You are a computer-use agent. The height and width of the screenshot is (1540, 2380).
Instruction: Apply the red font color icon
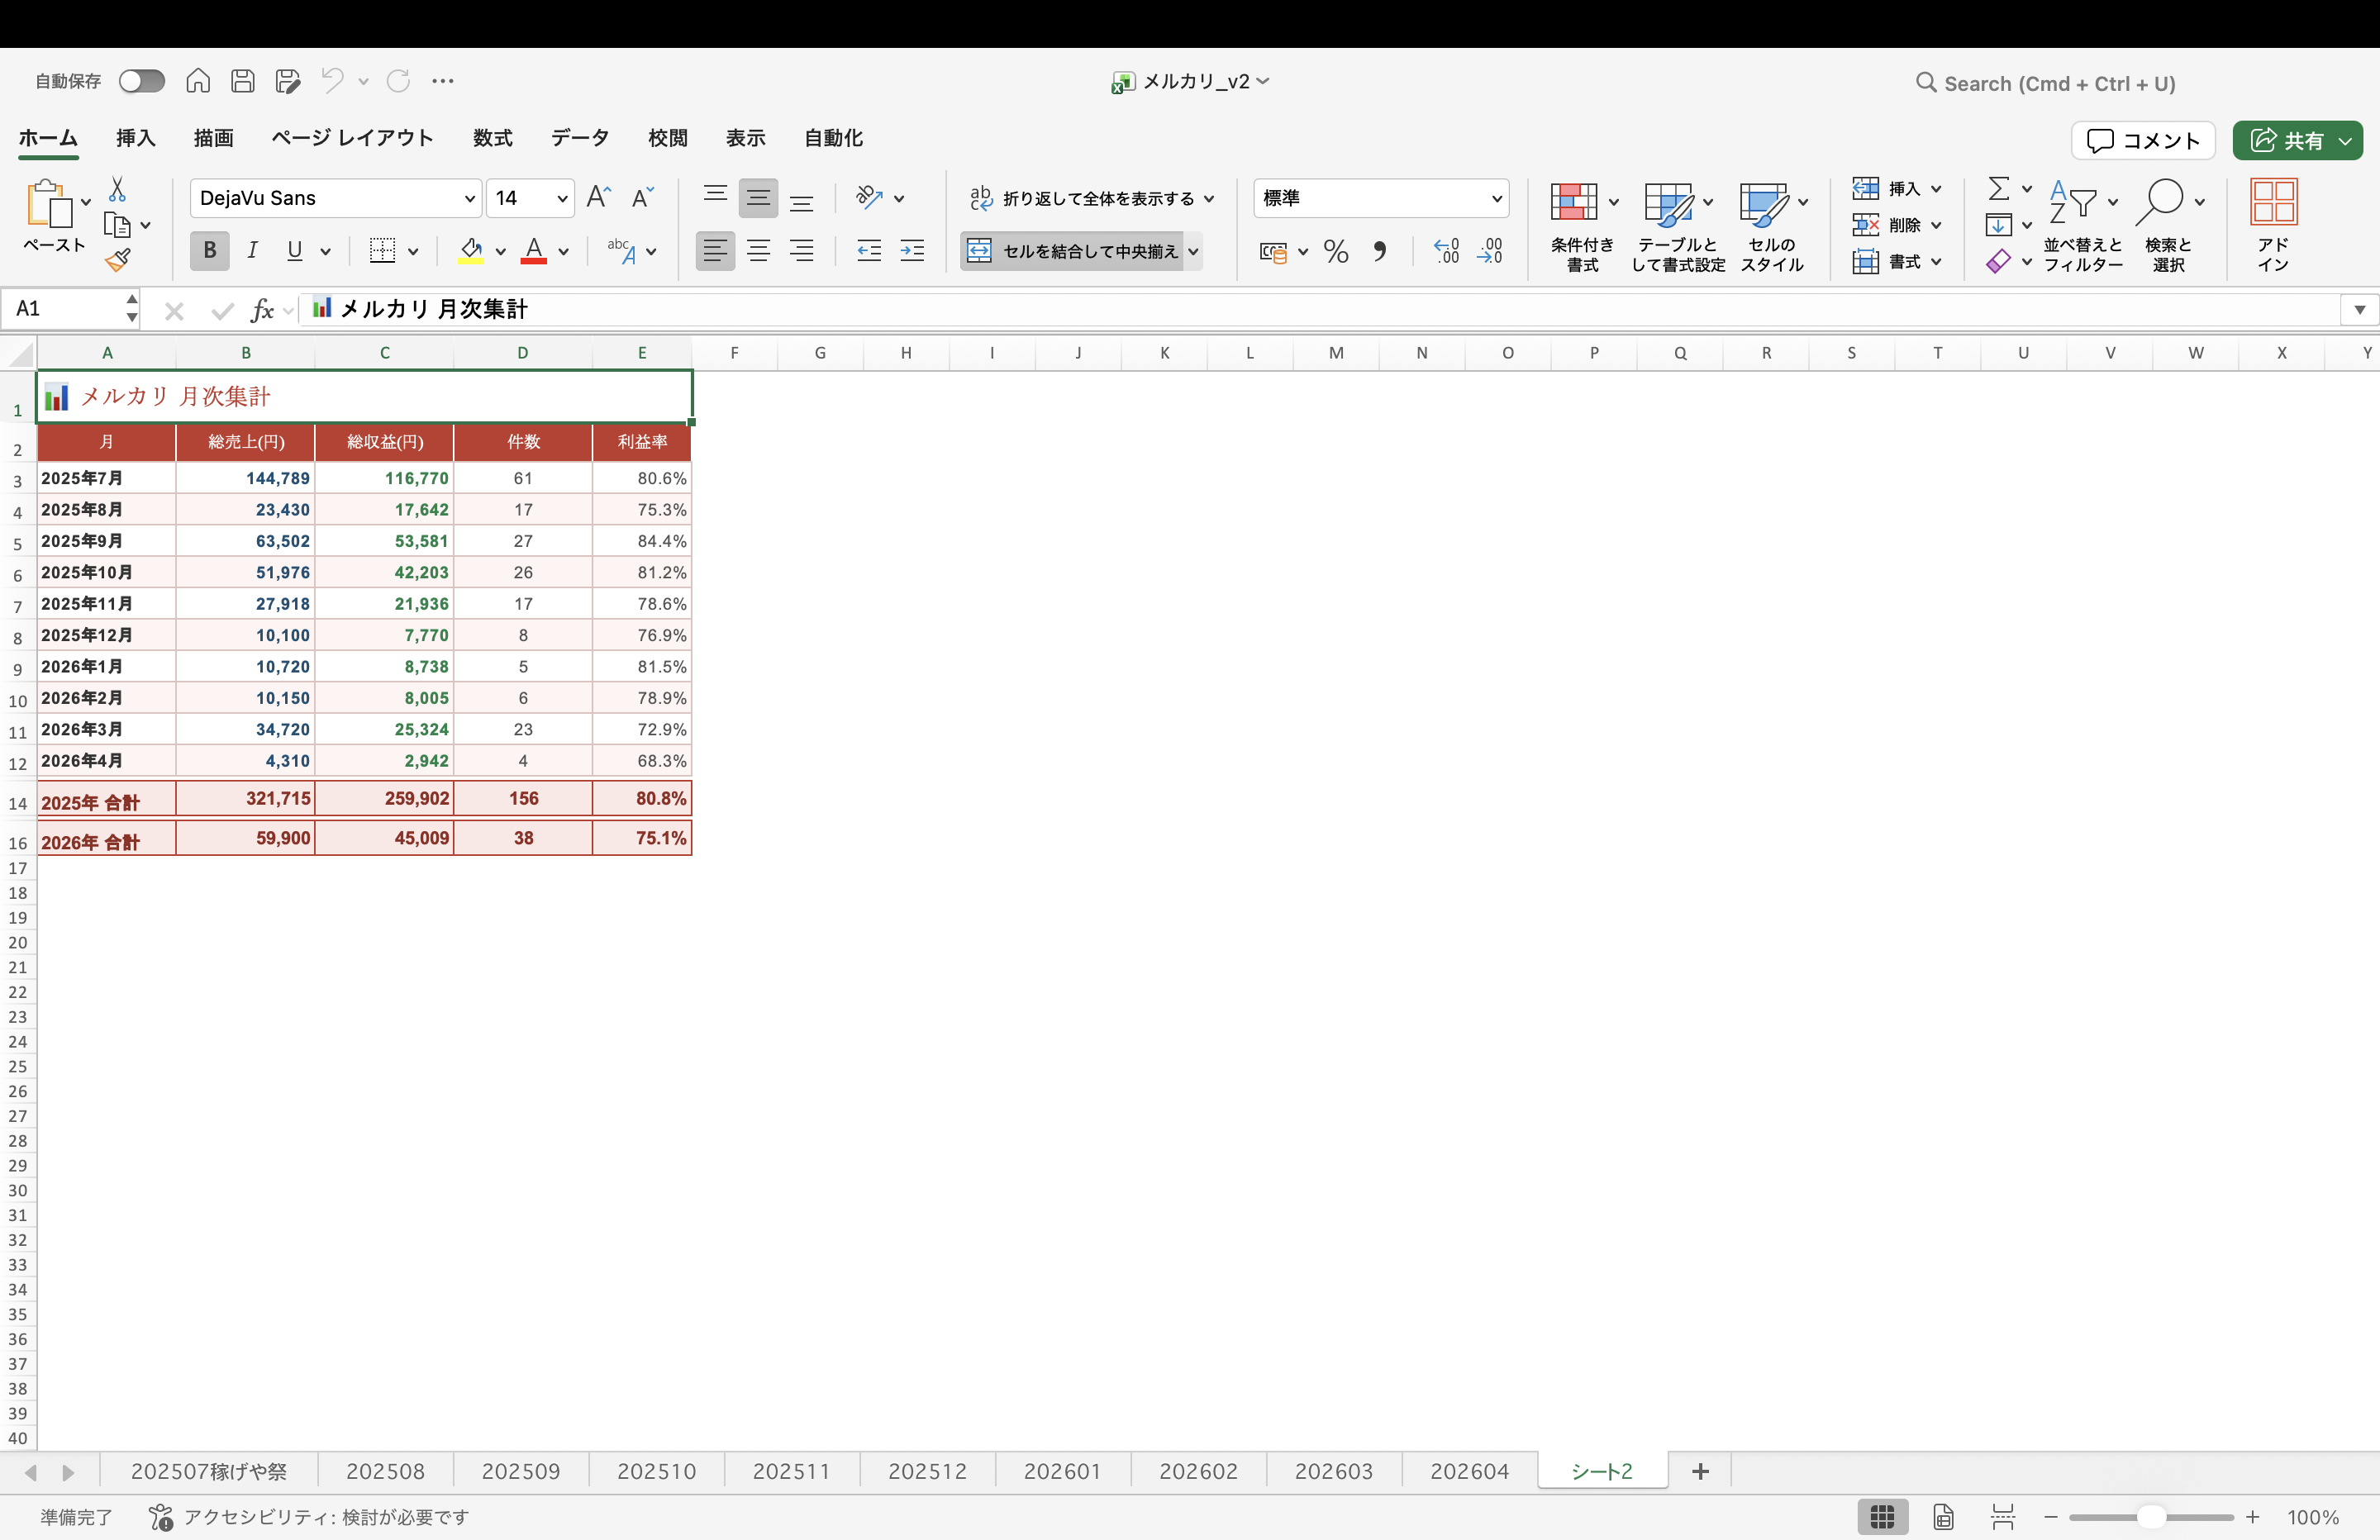point(534,251)
